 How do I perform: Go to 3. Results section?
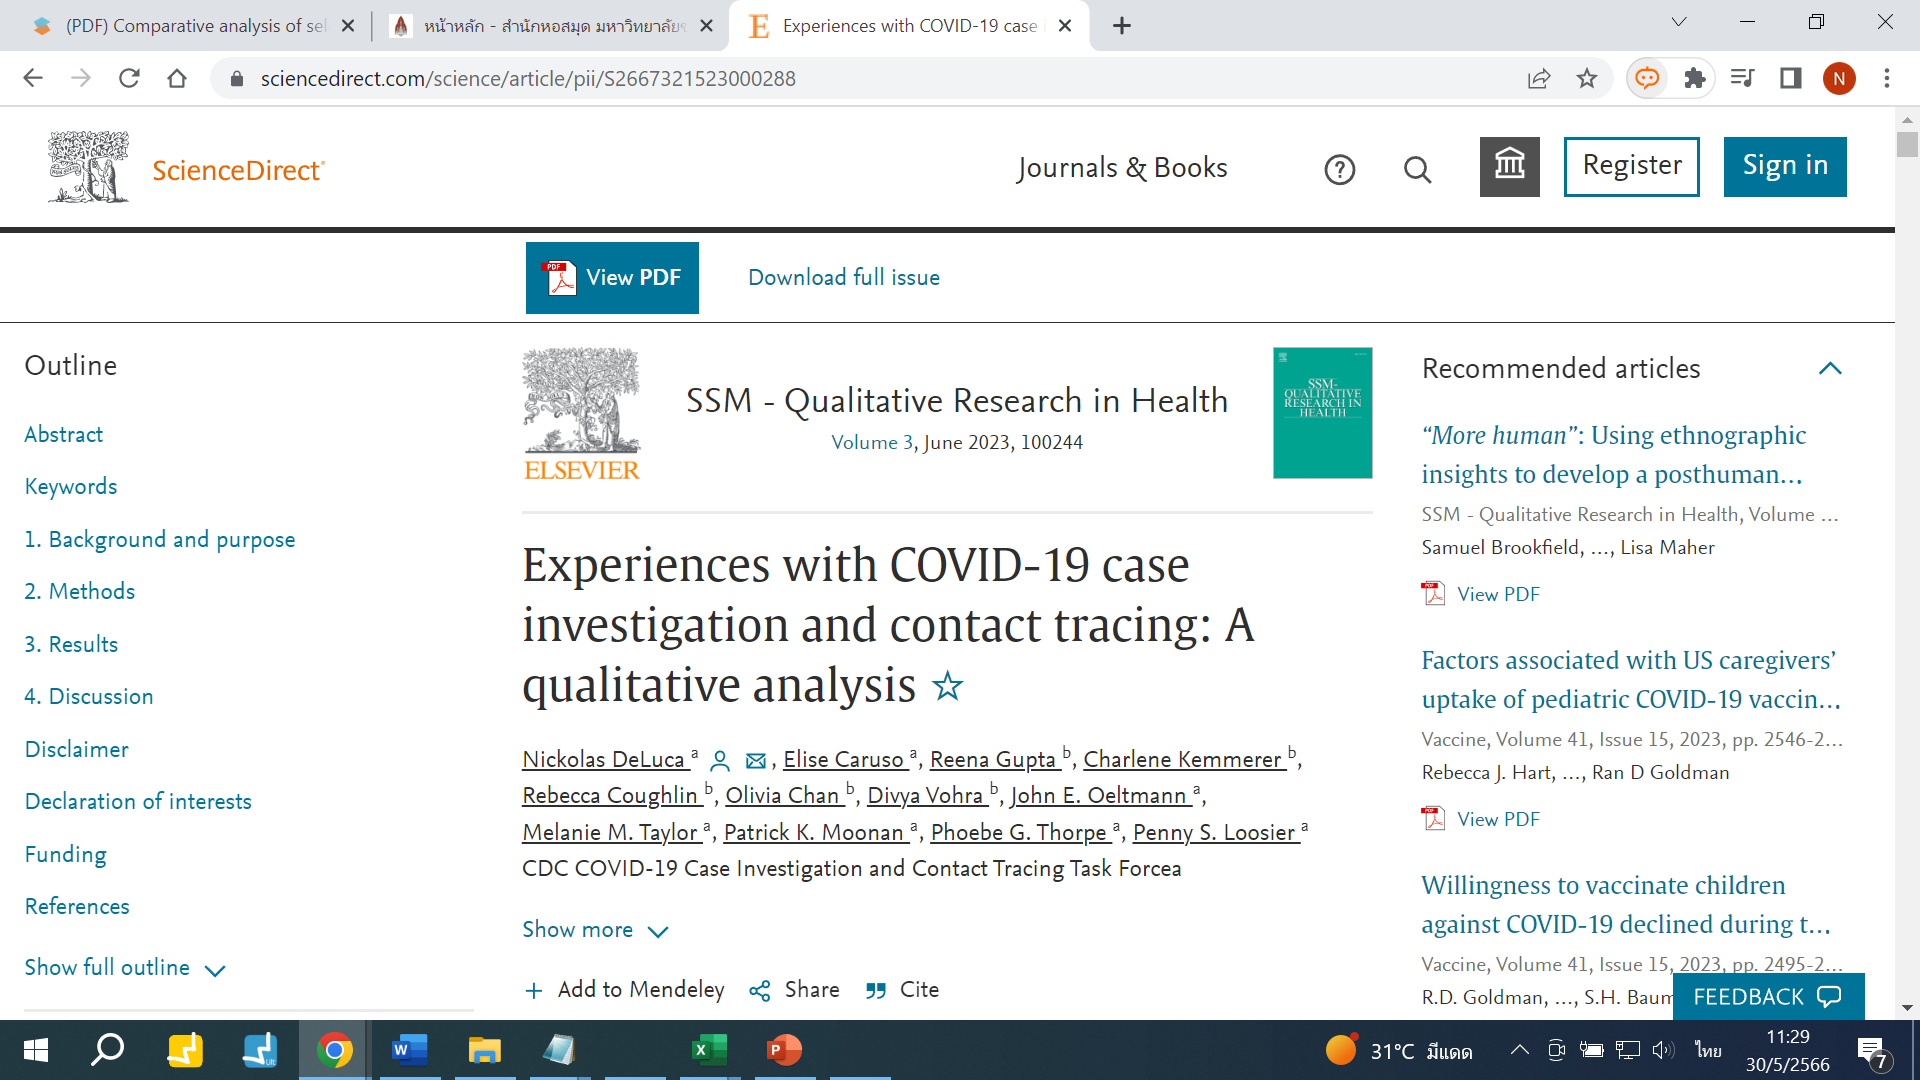point(71,645)
